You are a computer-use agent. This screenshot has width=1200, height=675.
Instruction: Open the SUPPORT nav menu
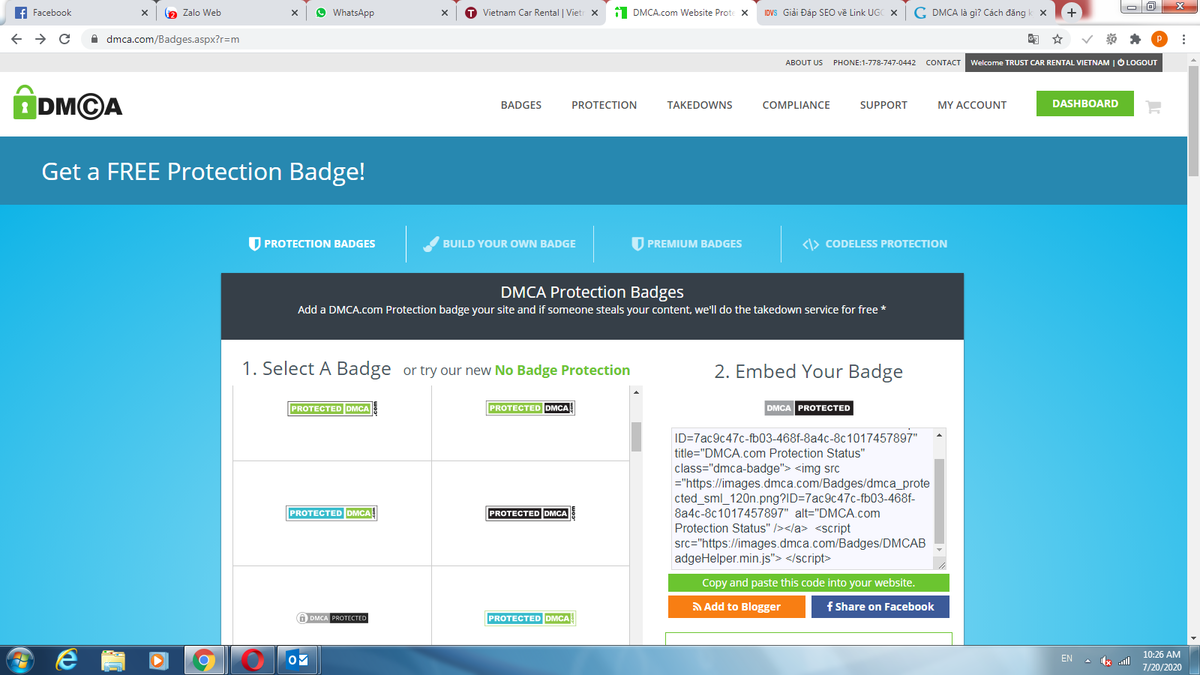point(884,105)
